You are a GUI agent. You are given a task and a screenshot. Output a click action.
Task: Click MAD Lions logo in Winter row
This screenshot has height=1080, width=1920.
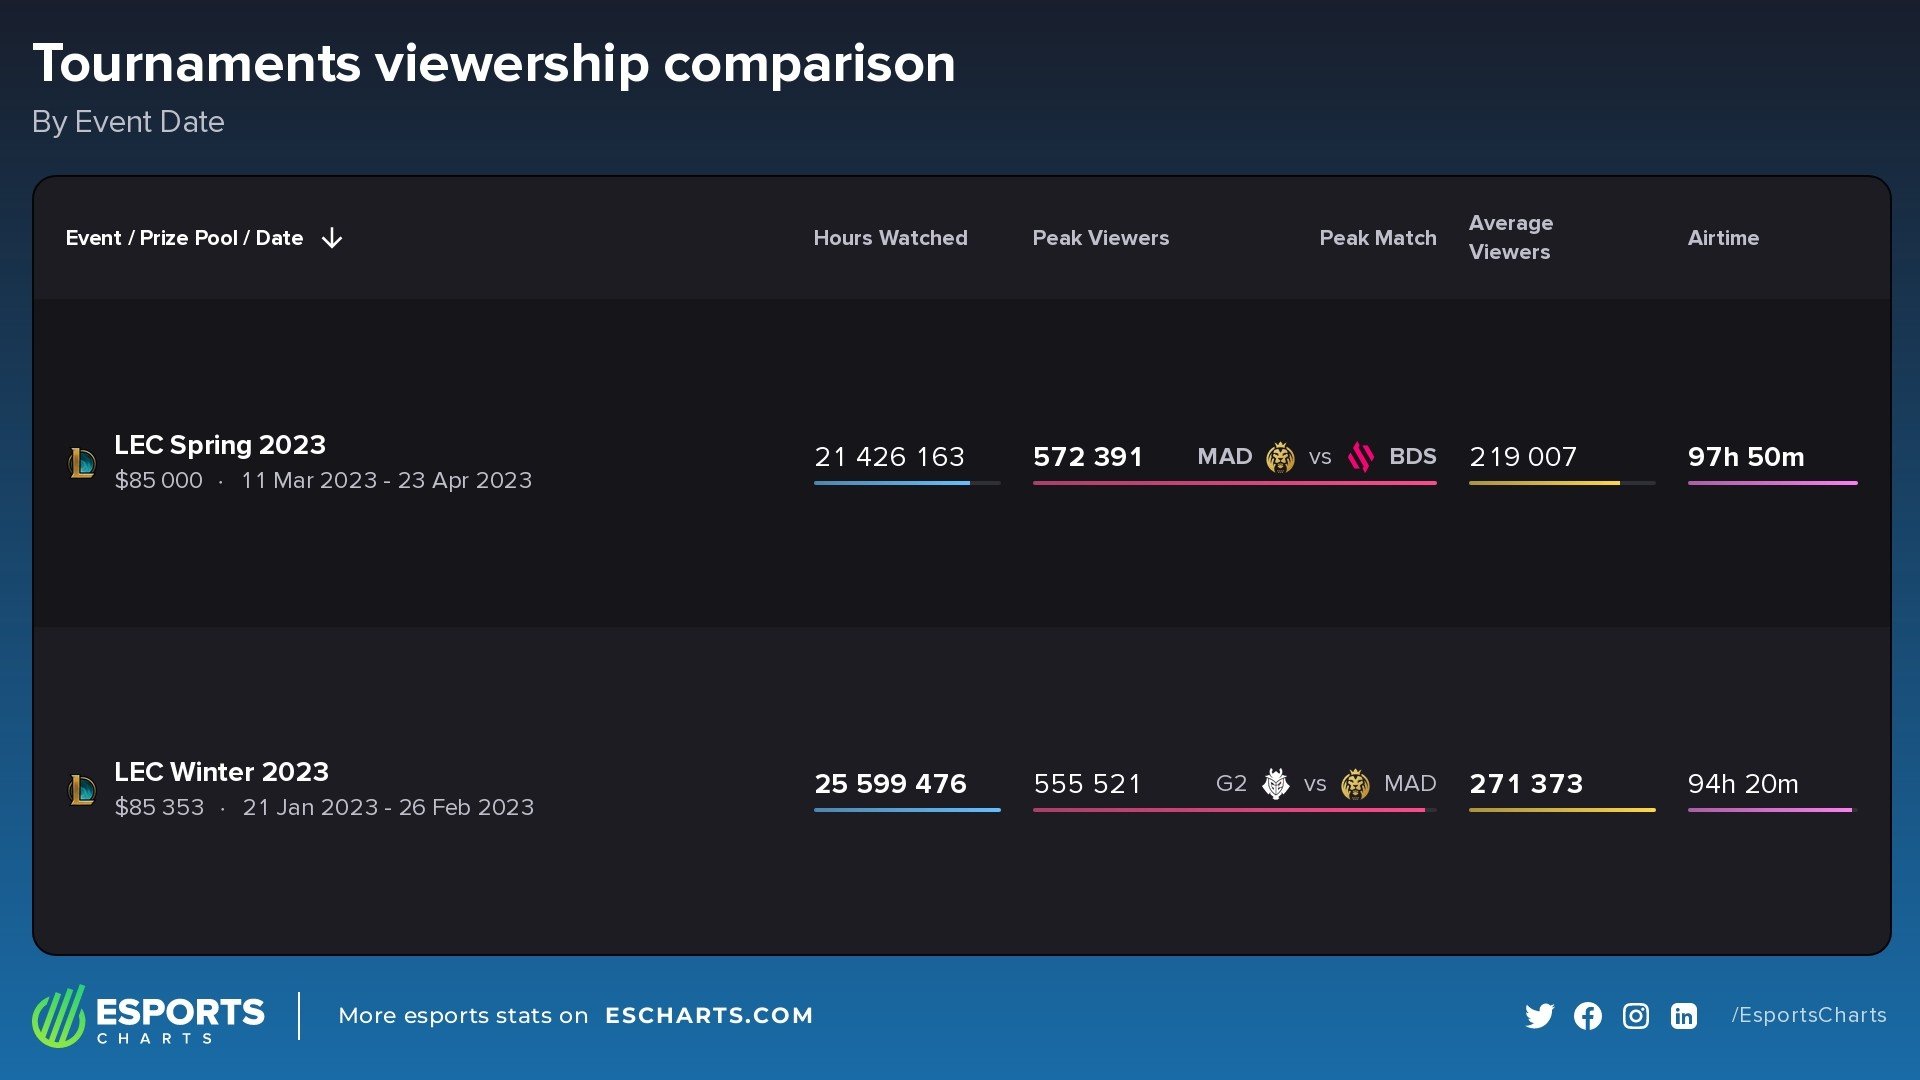pyautogui.click(x=1355, y=784)
